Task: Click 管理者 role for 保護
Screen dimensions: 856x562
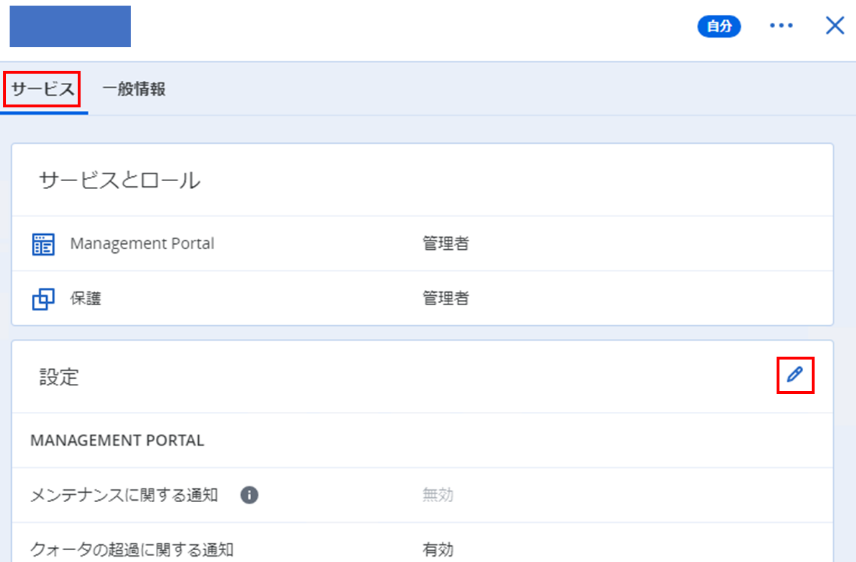Action: click(445, 298)
